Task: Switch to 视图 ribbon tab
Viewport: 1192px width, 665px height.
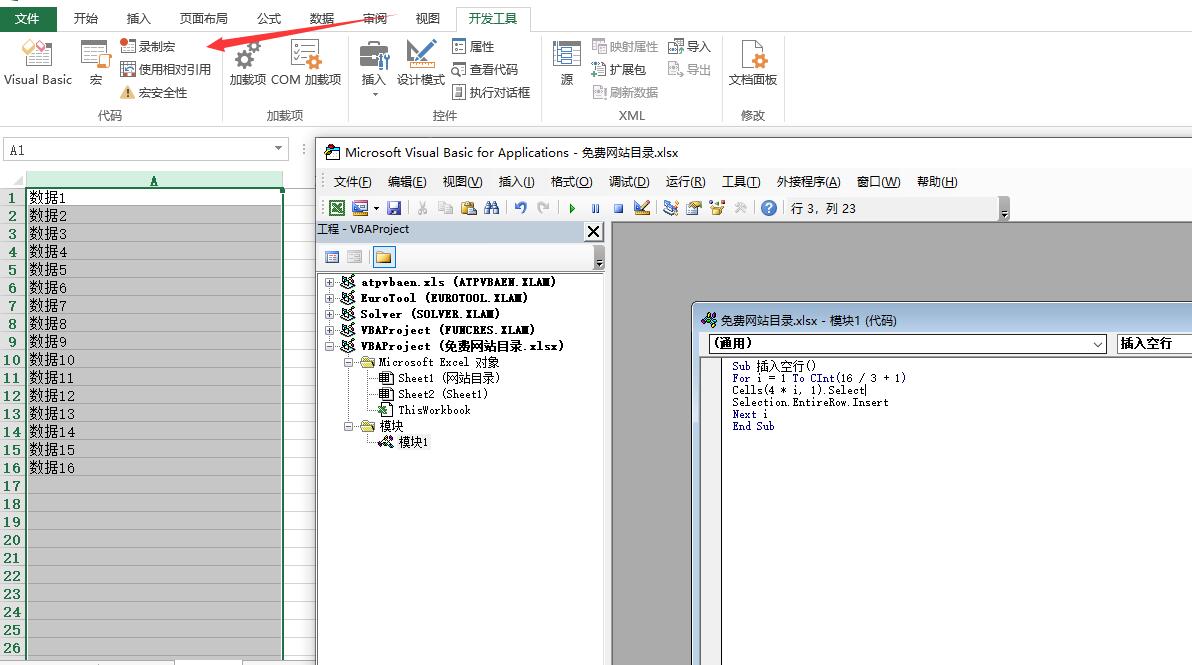Action: 427,18
